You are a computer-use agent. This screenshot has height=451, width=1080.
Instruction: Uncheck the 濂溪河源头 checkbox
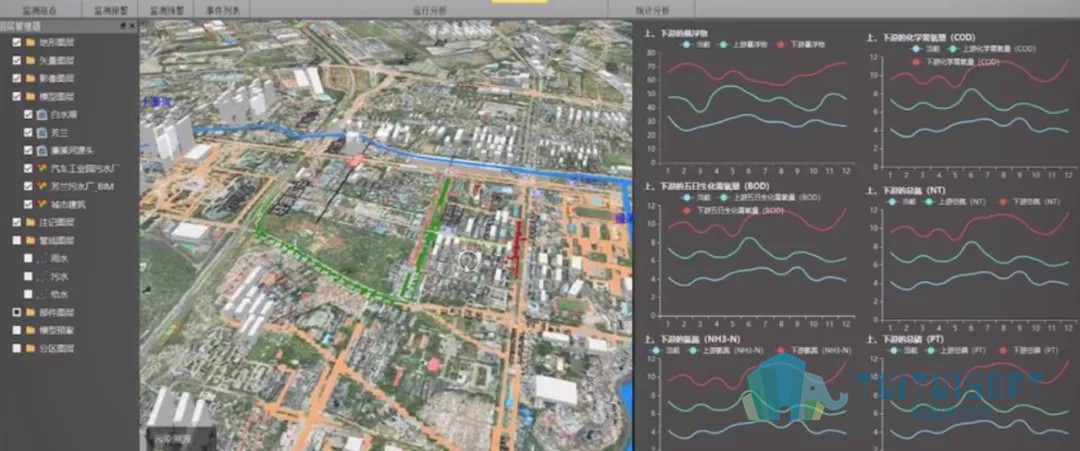tap(28, 150)
